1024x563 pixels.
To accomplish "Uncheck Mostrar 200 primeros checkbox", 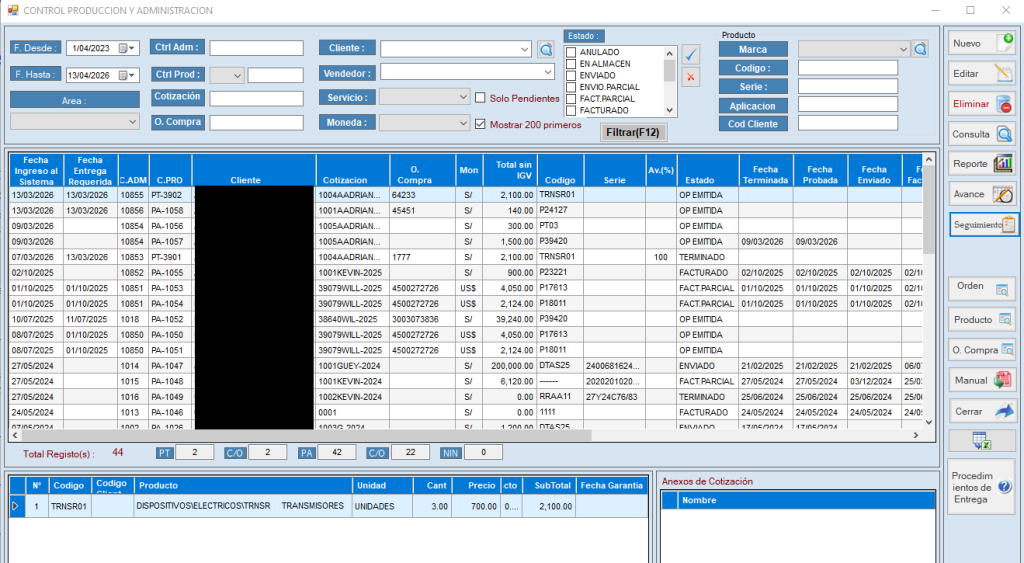I will 481,124.
